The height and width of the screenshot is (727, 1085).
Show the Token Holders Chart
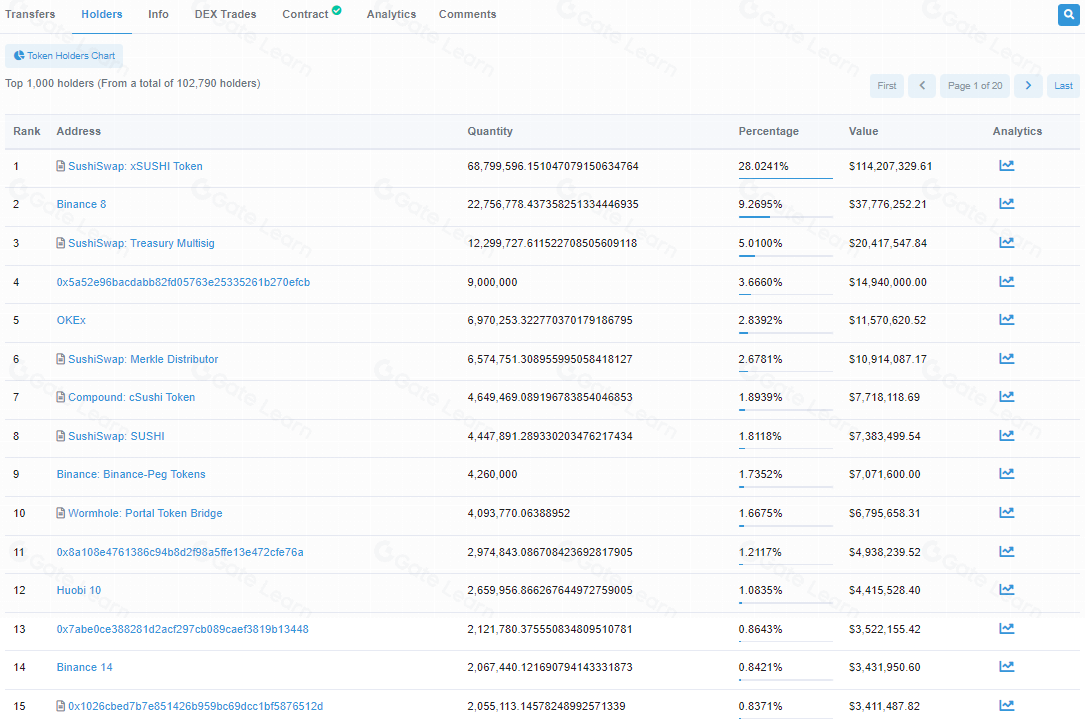(x=64, y=56)
